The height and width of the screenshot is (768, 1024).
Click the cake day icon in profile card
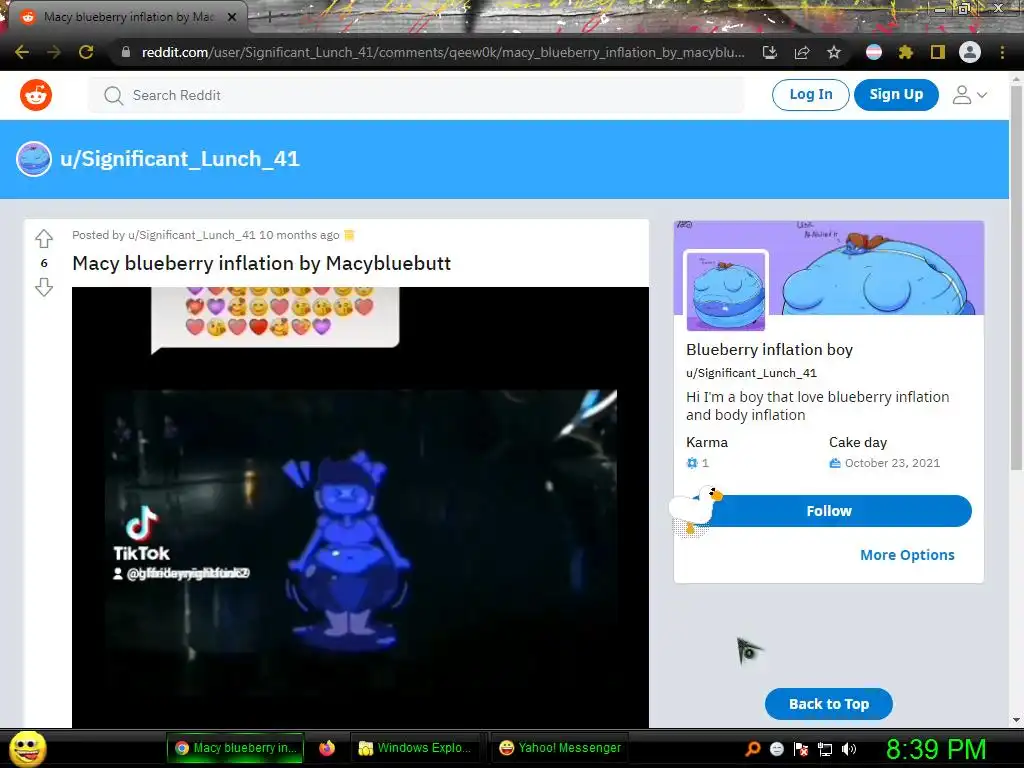click(835, 463)
